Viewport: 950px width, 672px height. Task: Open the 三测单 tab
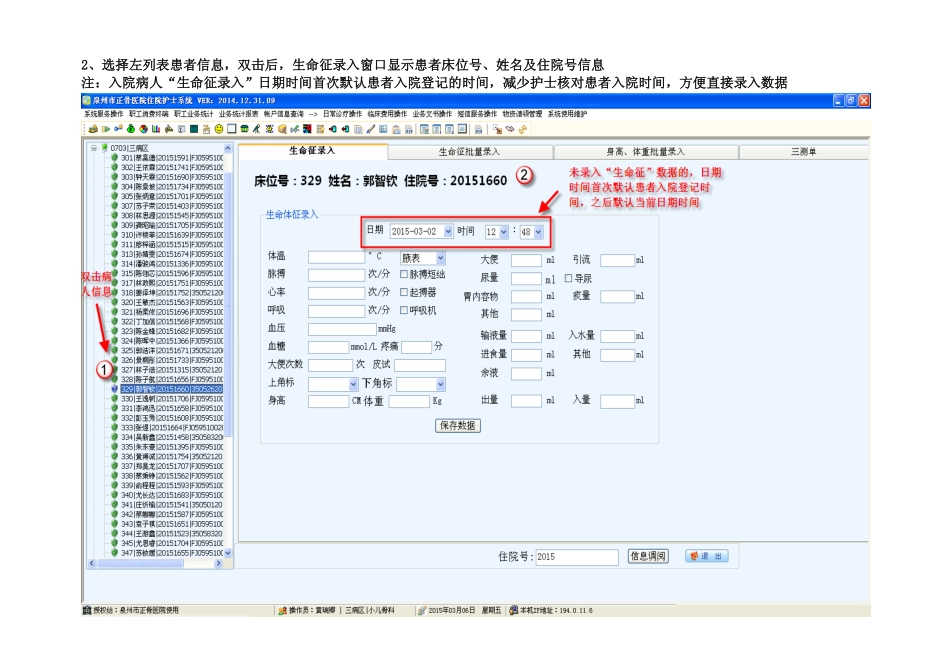pos(803,151)
